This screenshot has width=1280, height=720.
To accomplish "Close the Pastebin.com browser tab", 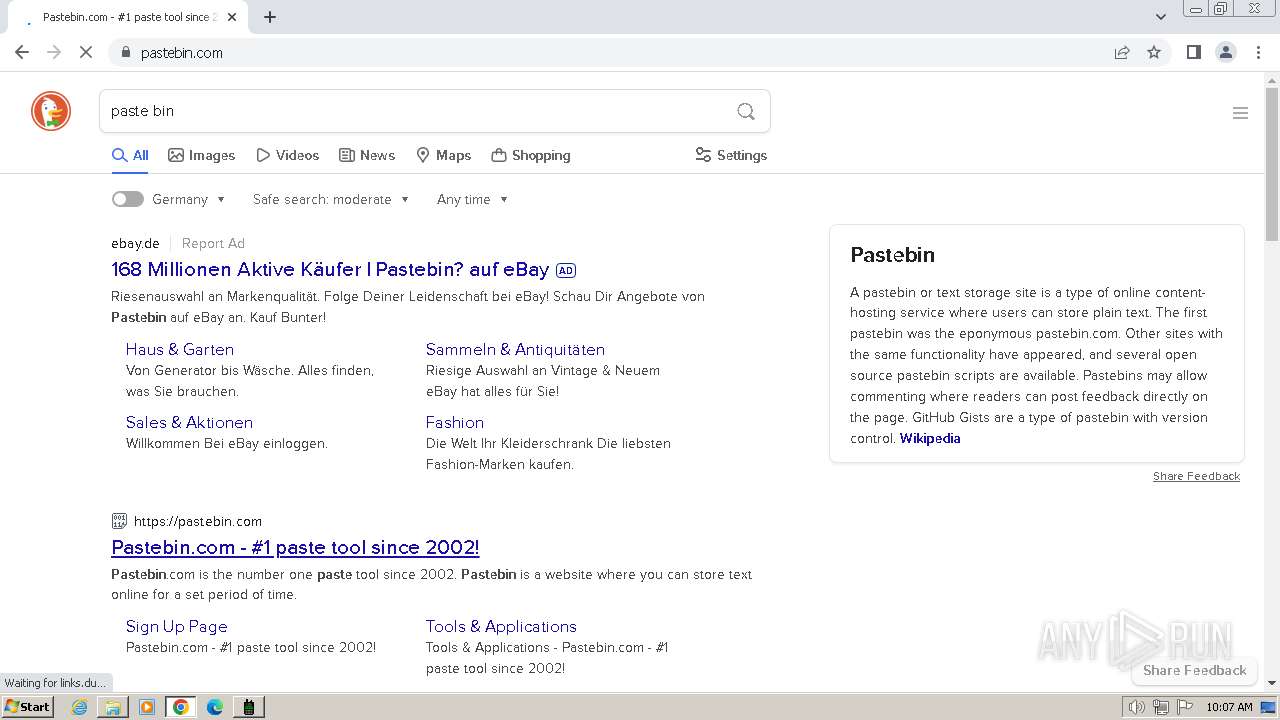I will pos(232,17).
